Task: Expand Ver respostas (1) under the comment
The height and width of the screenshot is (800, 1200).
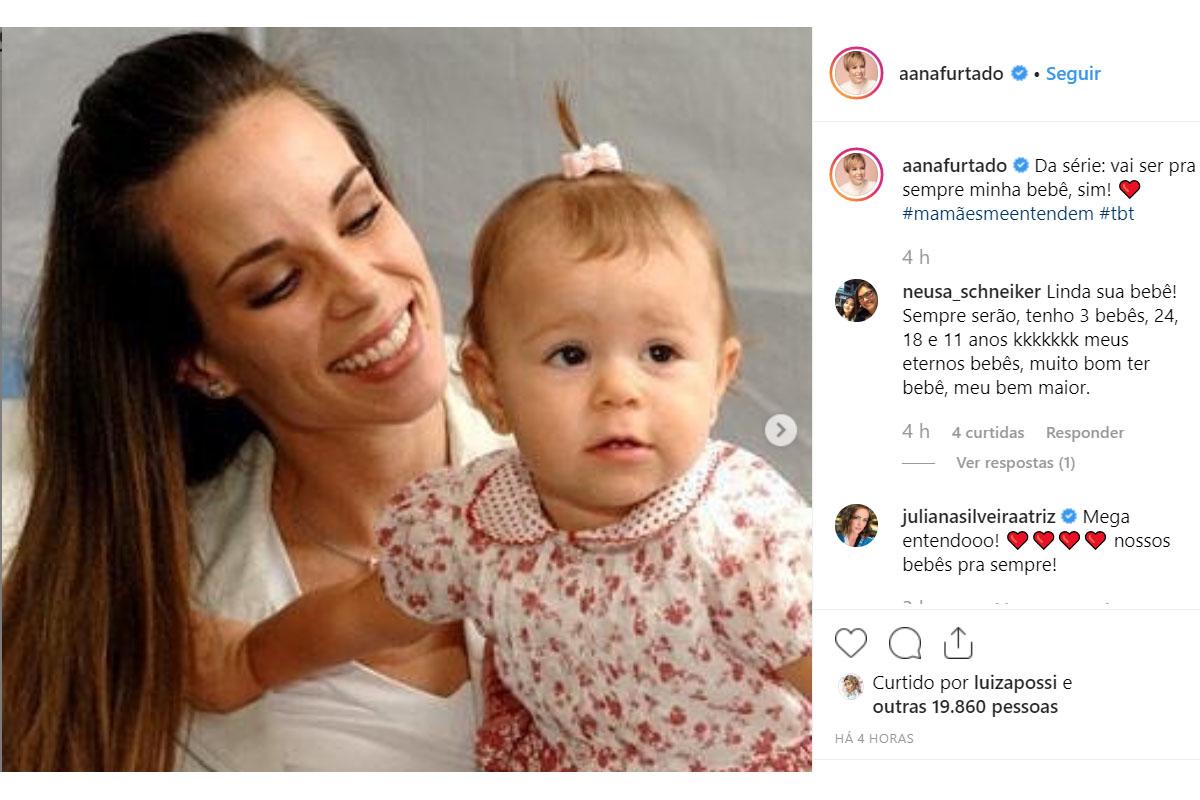Action: coord(1016,463)
